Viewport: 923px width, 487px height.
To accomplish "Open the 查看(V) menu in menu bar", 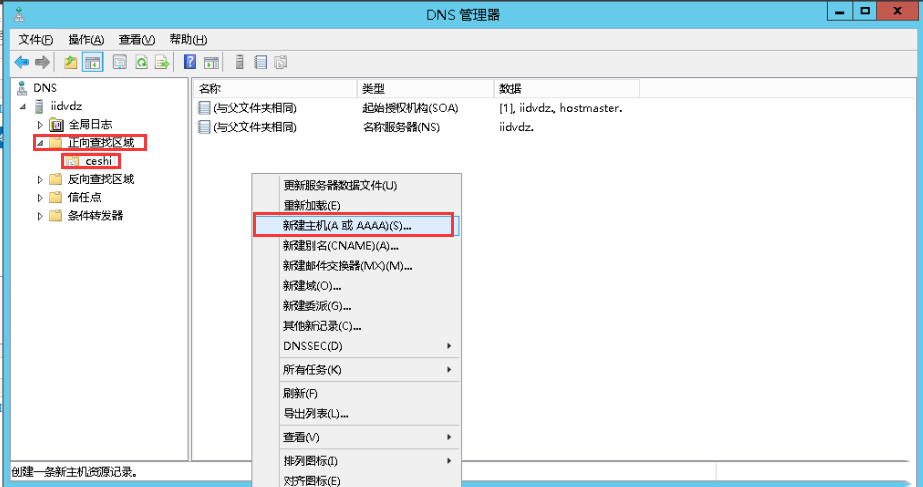I will [x=137, y=39].
